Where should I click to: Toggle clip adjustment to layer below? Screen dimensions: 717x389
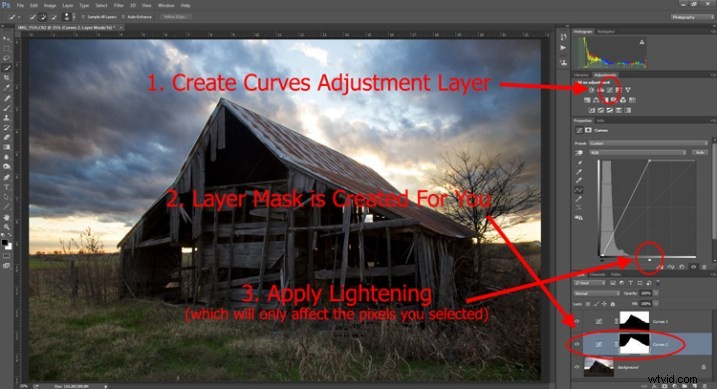(660, 267)
